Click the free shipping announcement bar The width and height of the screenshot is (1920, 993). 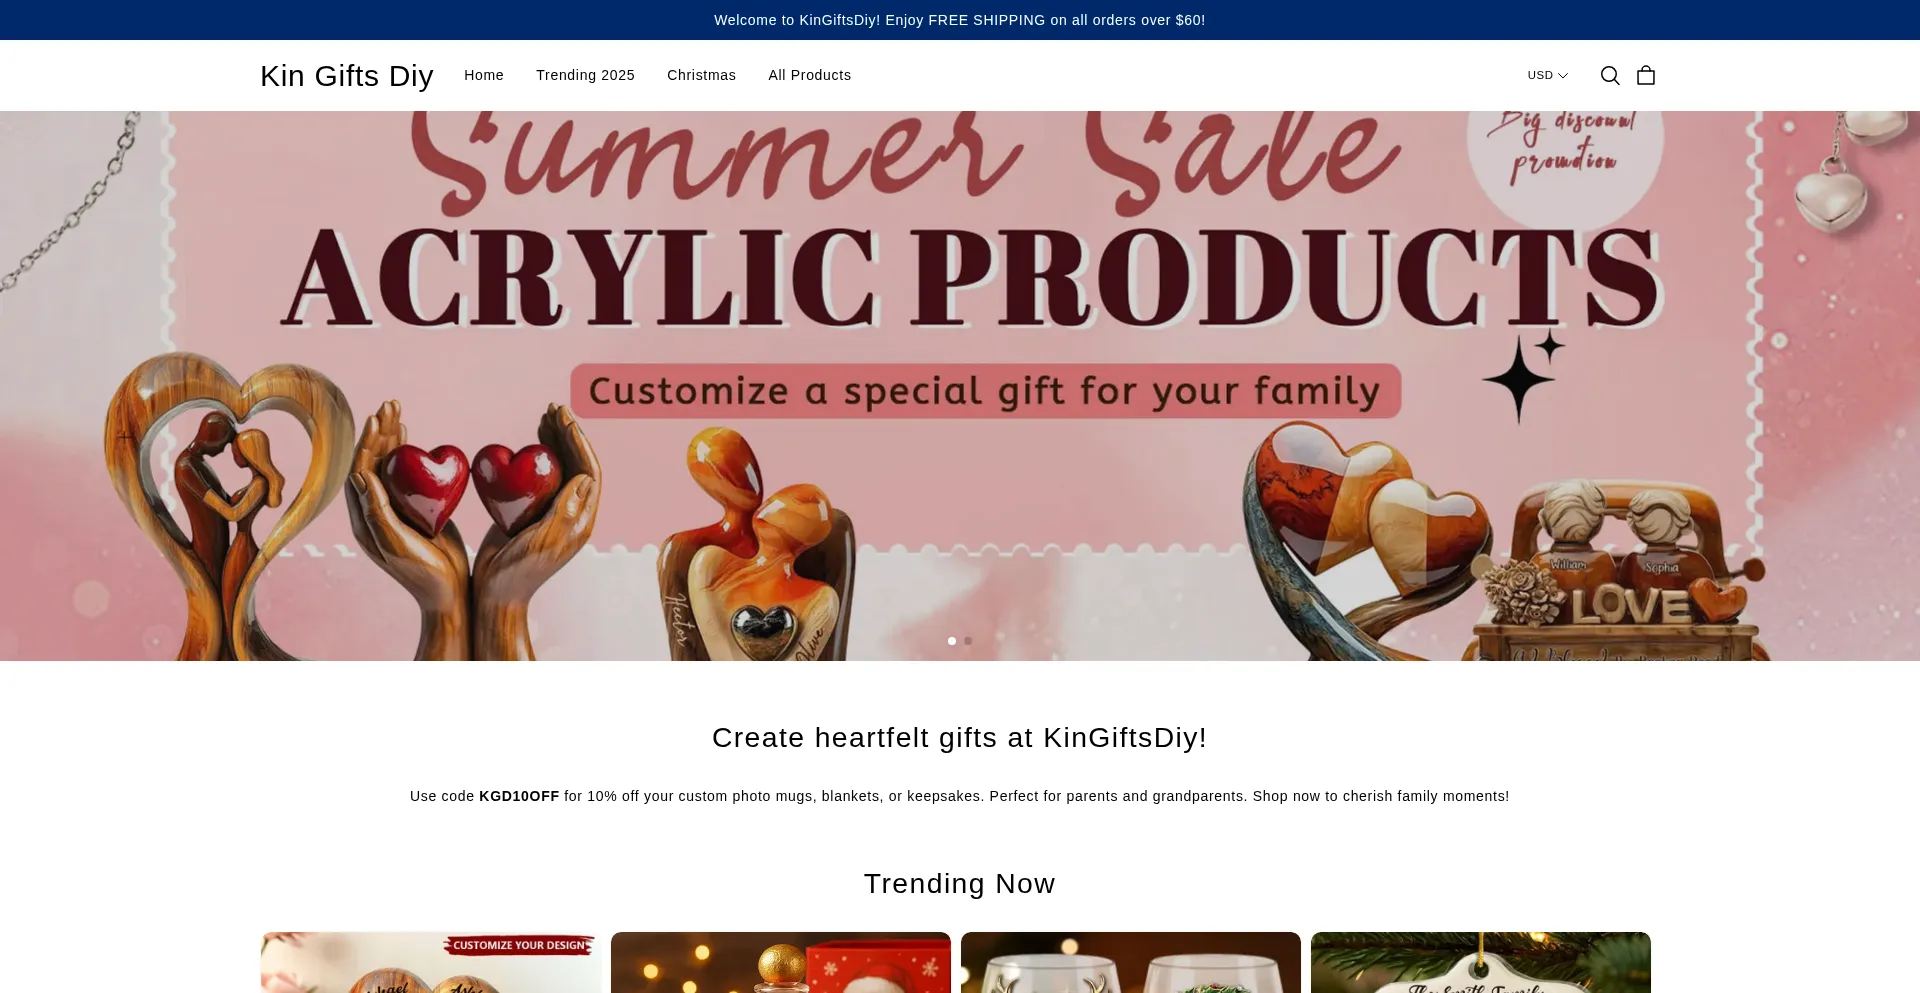[x=960, y=20]
